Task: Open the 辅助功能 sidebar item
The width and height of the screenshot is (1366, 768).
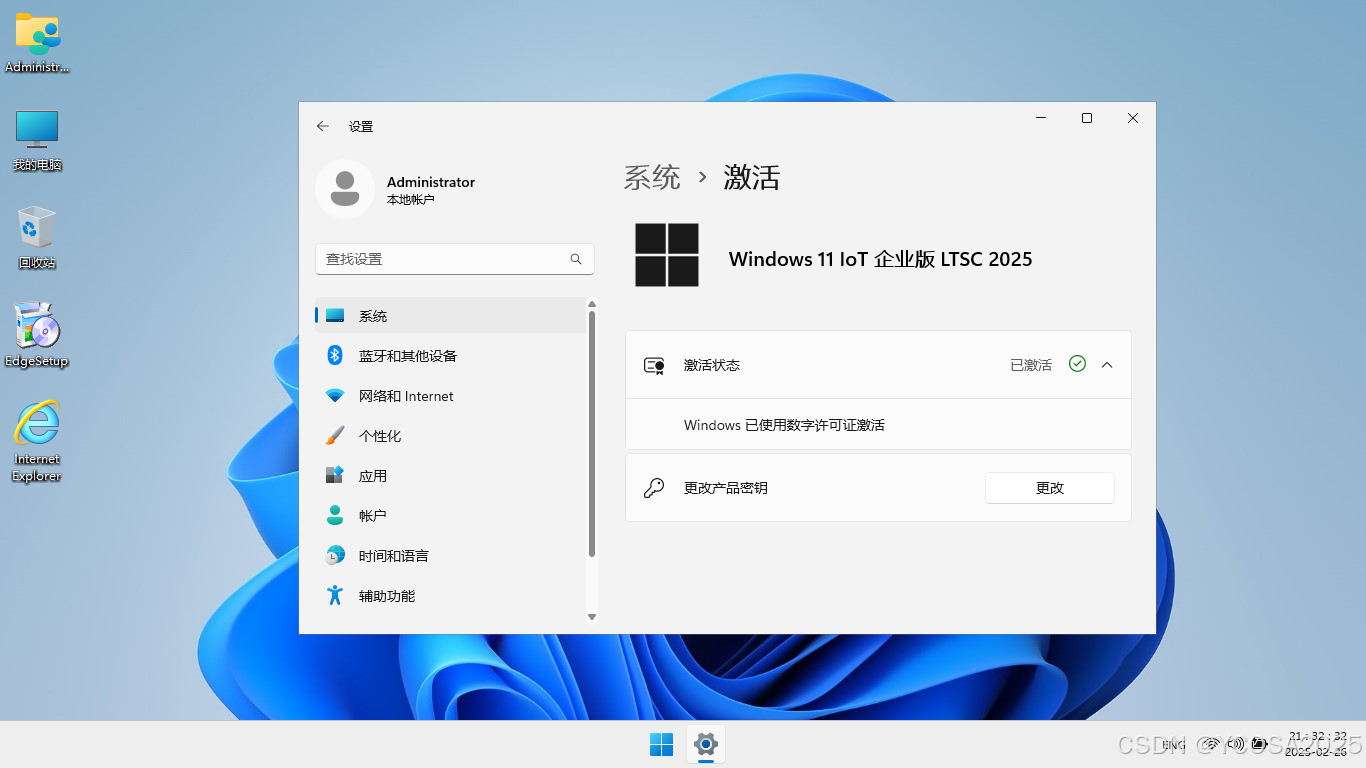Action: 450,595
